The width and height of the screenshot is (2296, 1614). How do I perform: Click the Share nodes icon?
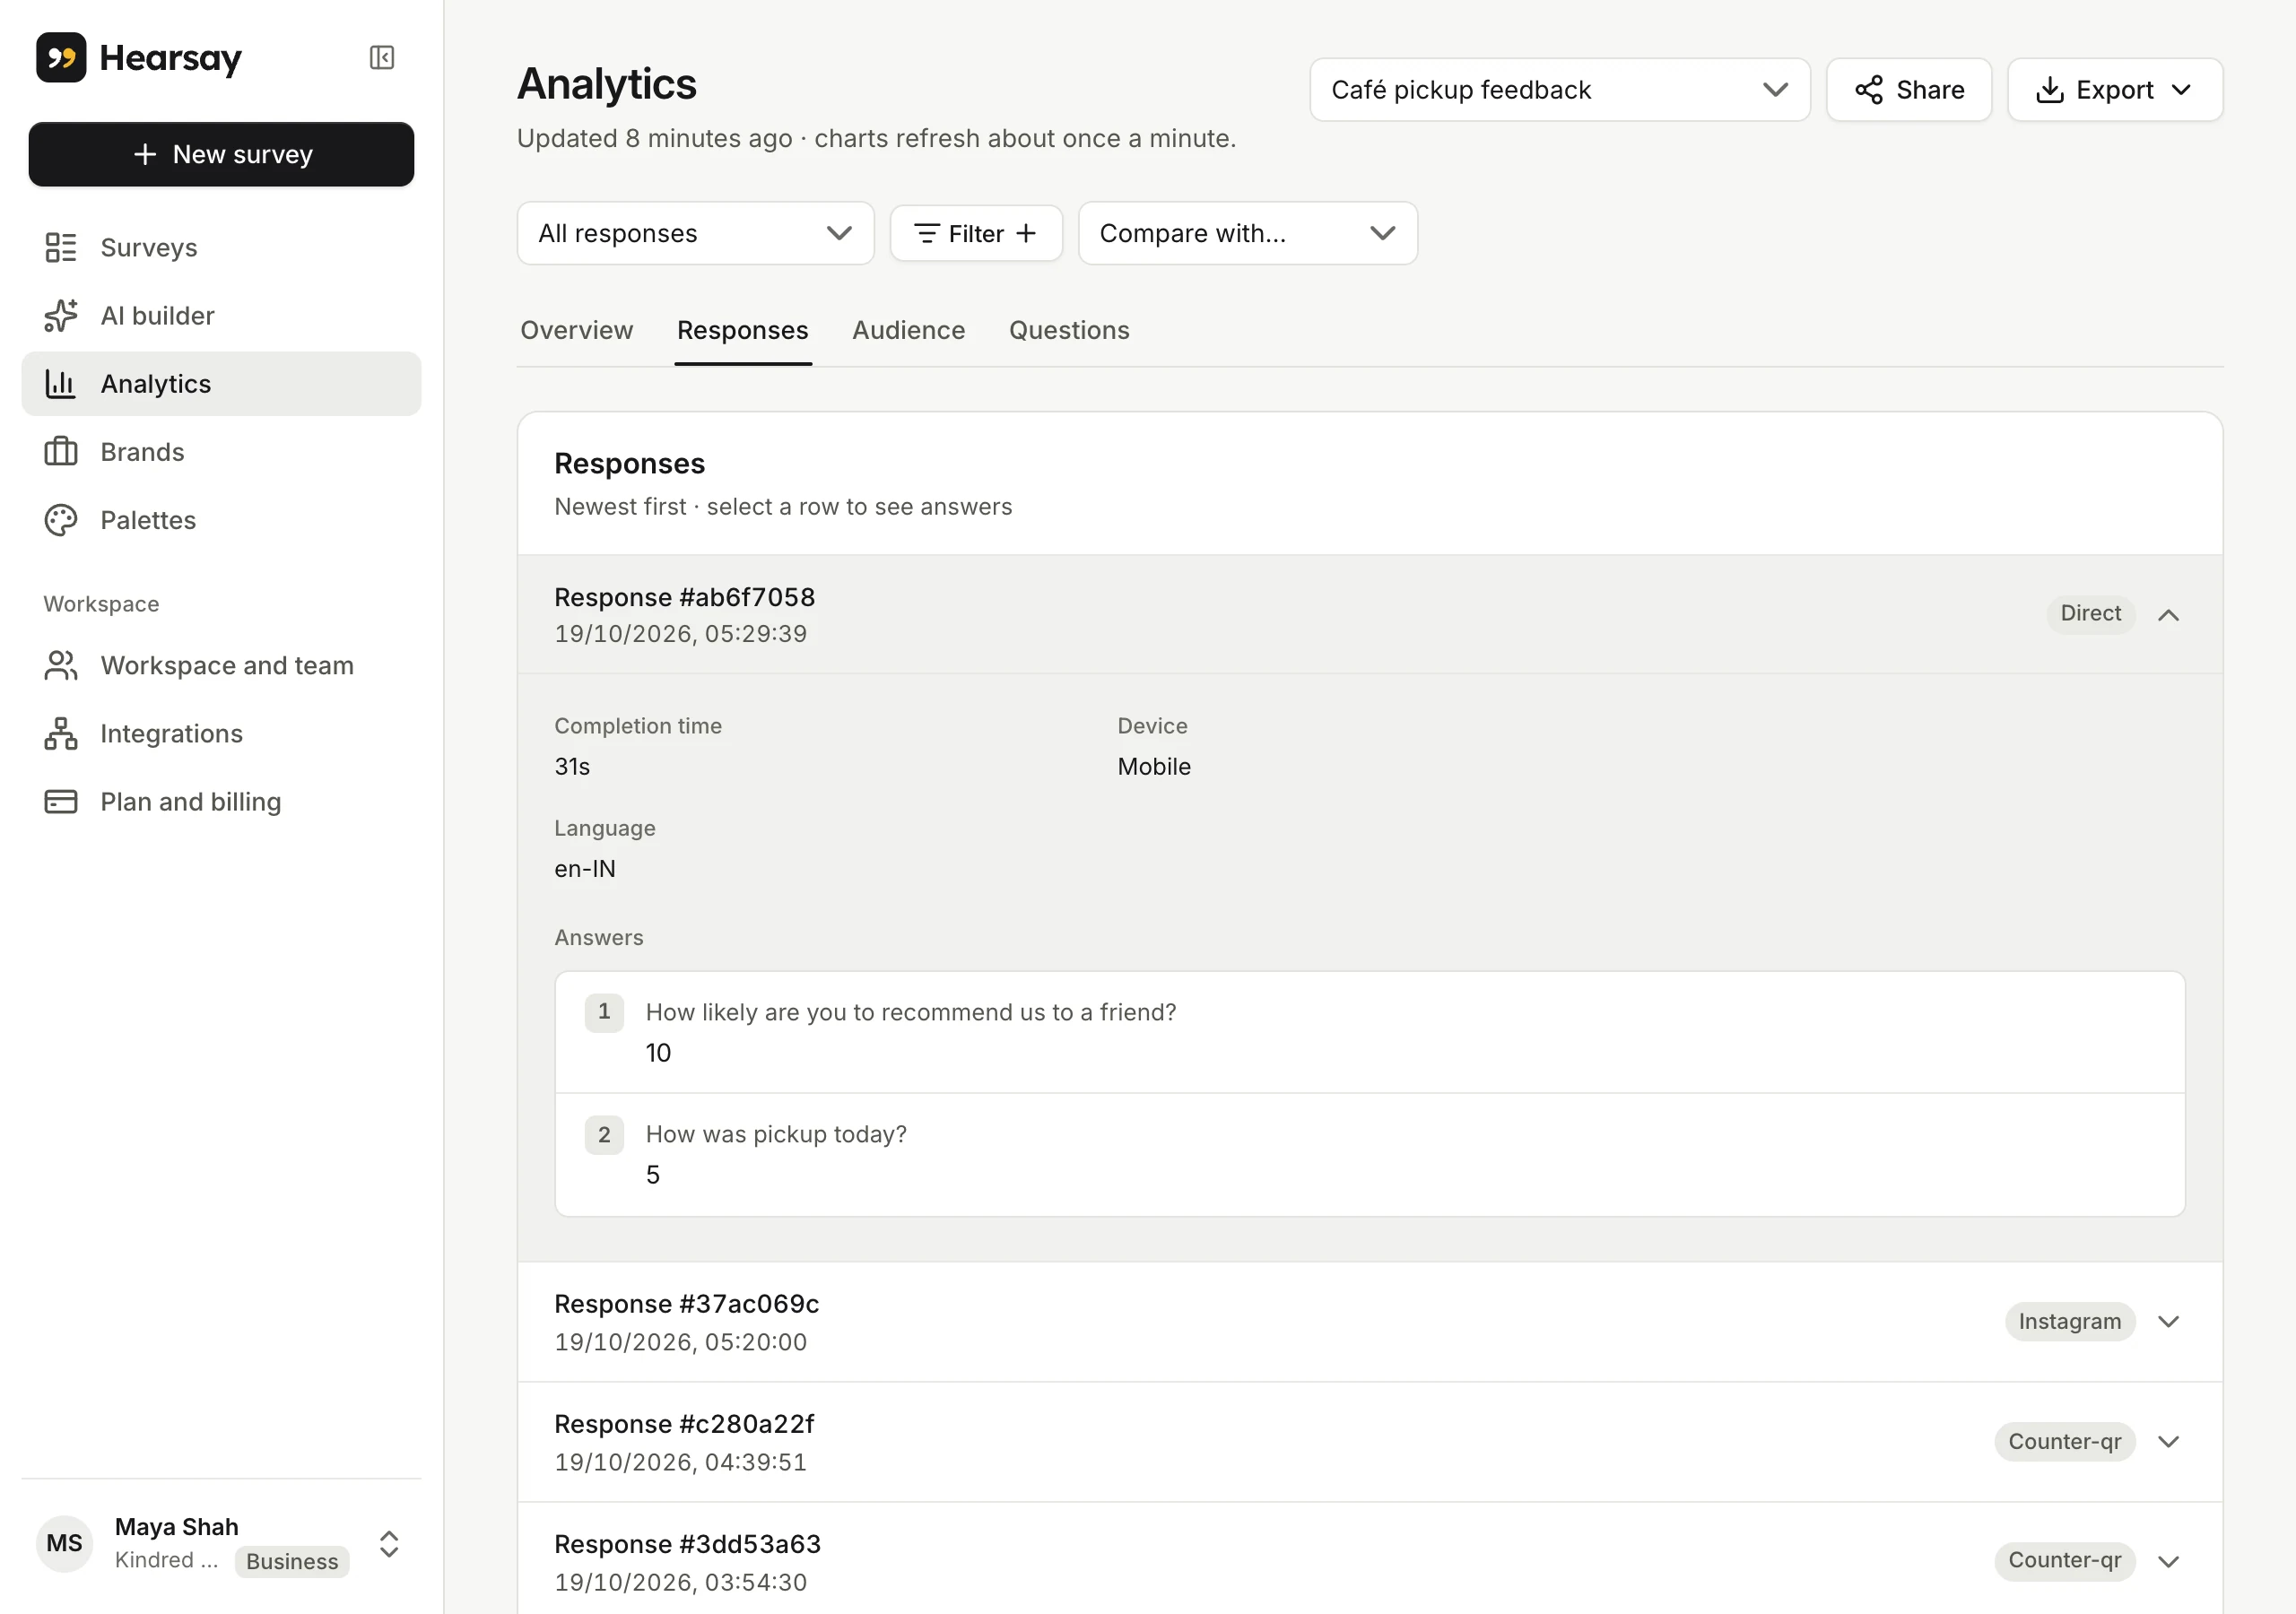point(1869,90)
